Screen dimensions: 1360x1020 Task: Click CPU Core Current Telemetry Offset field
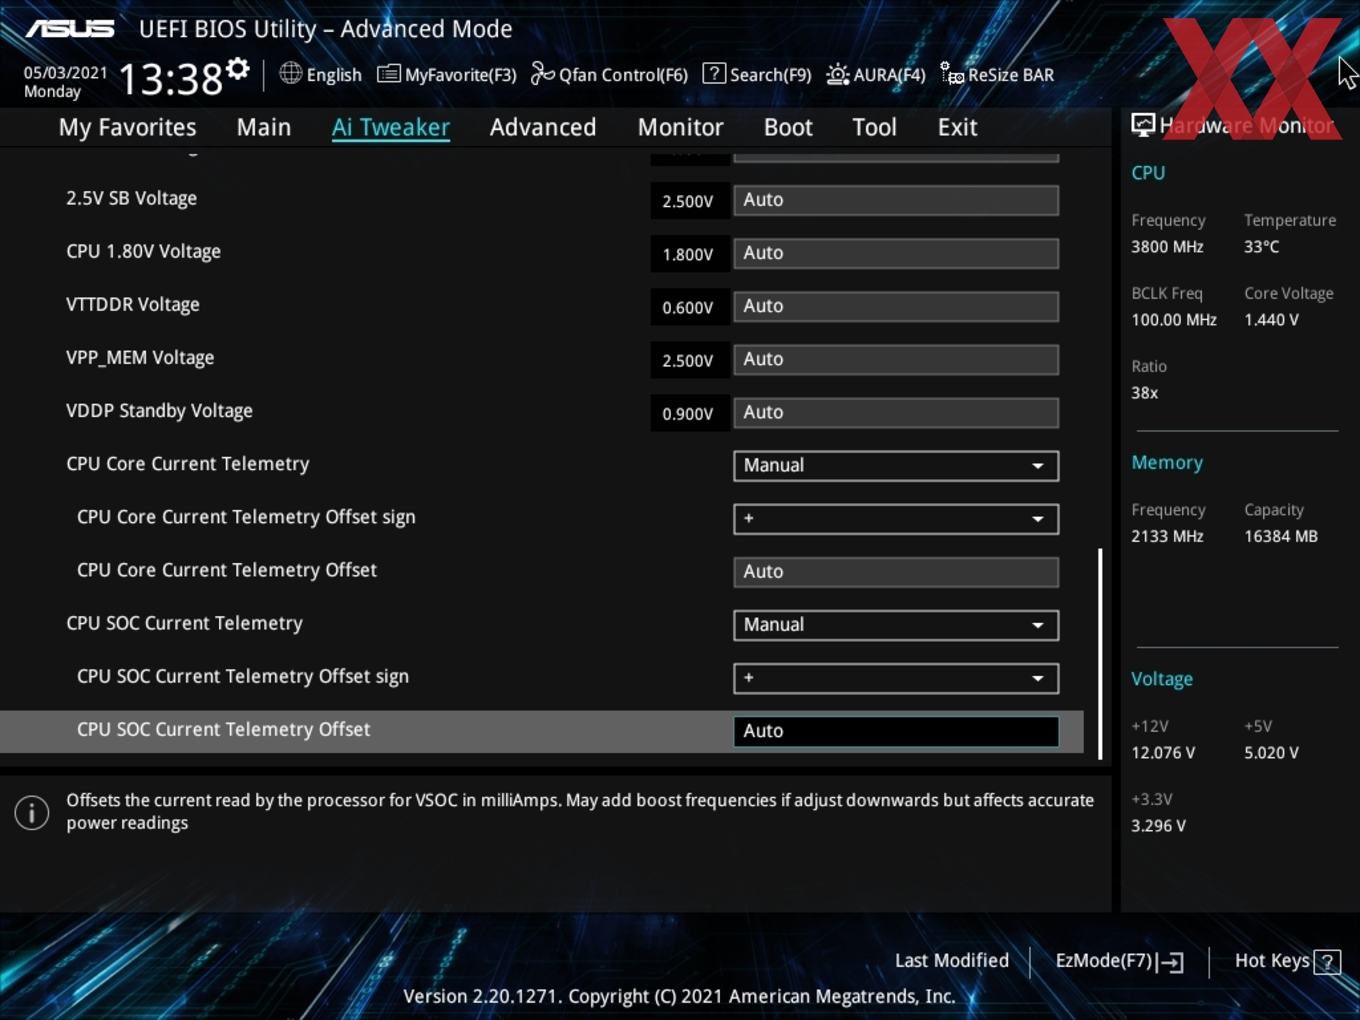896,571
